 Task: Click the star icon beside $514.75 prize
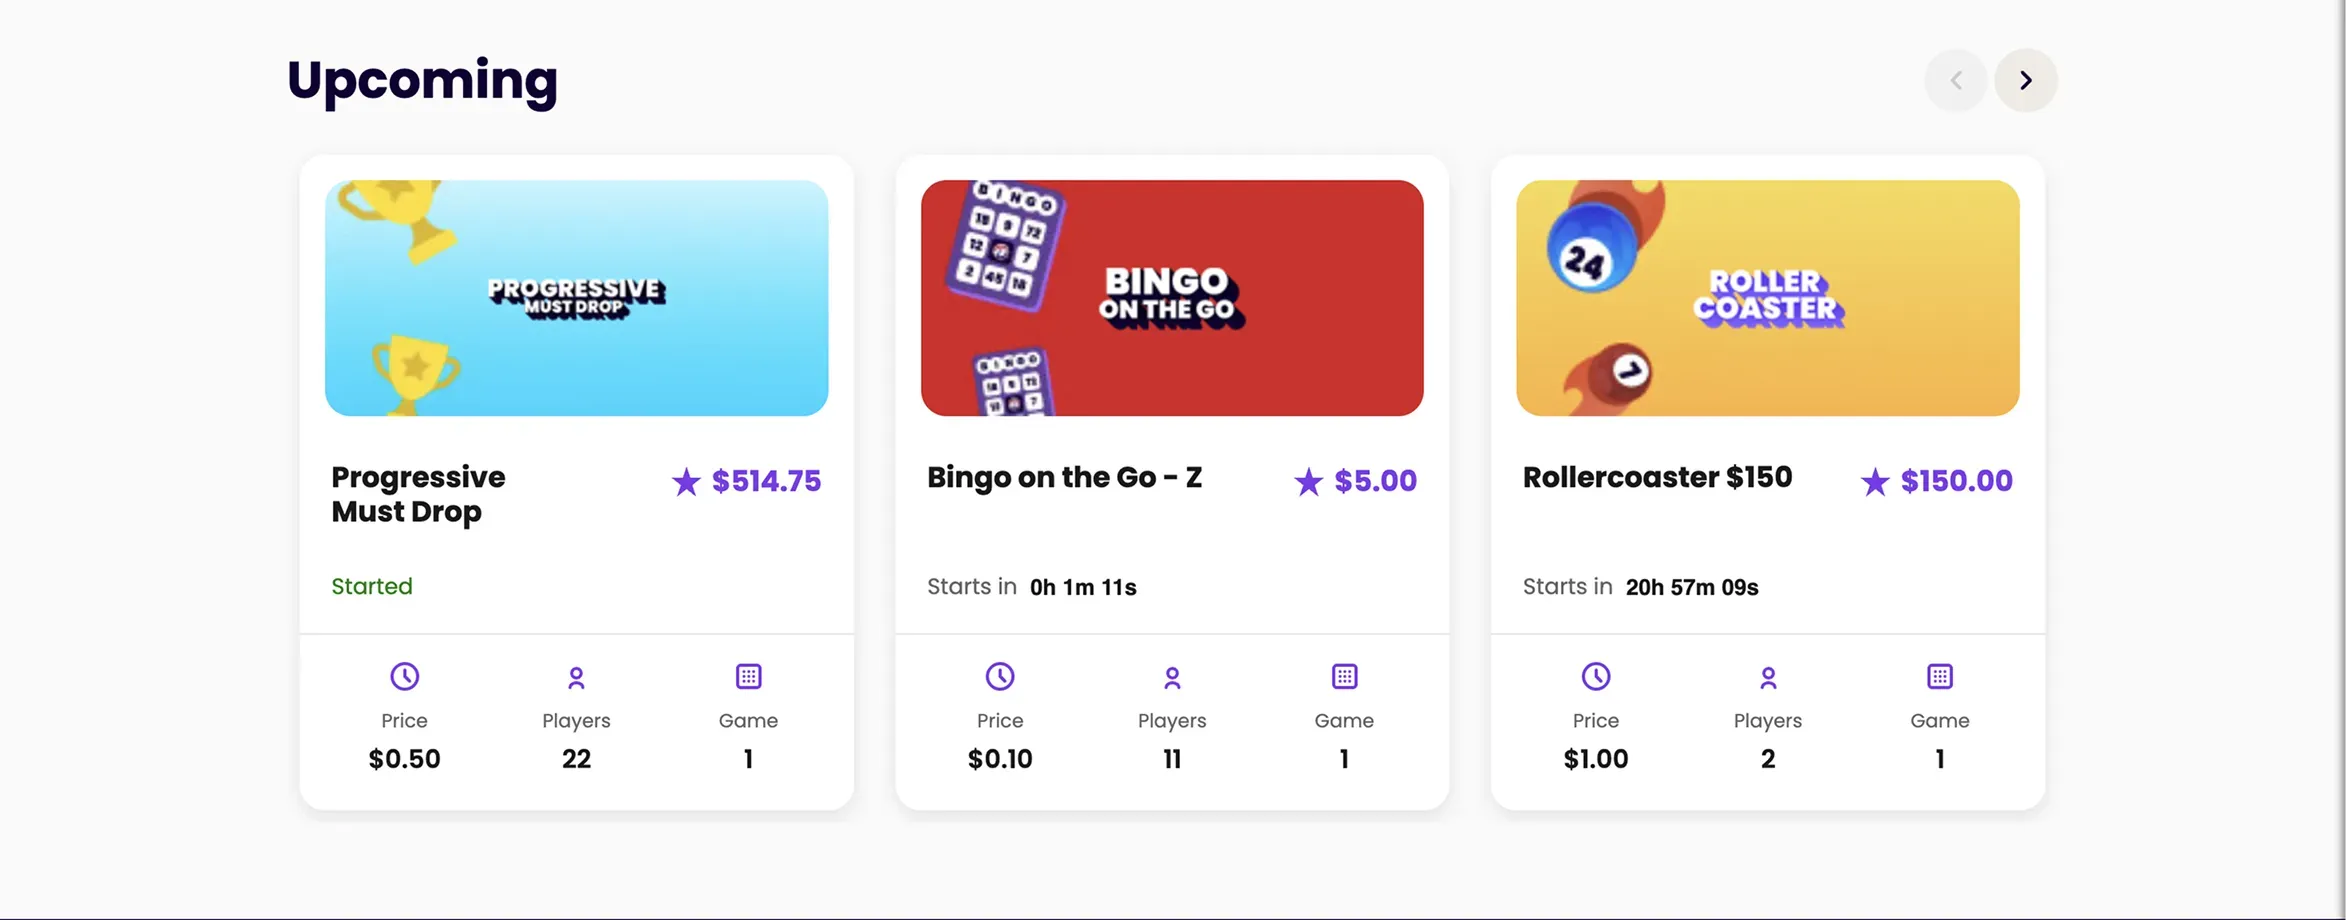pyautogui.click(x=686, y=482)
